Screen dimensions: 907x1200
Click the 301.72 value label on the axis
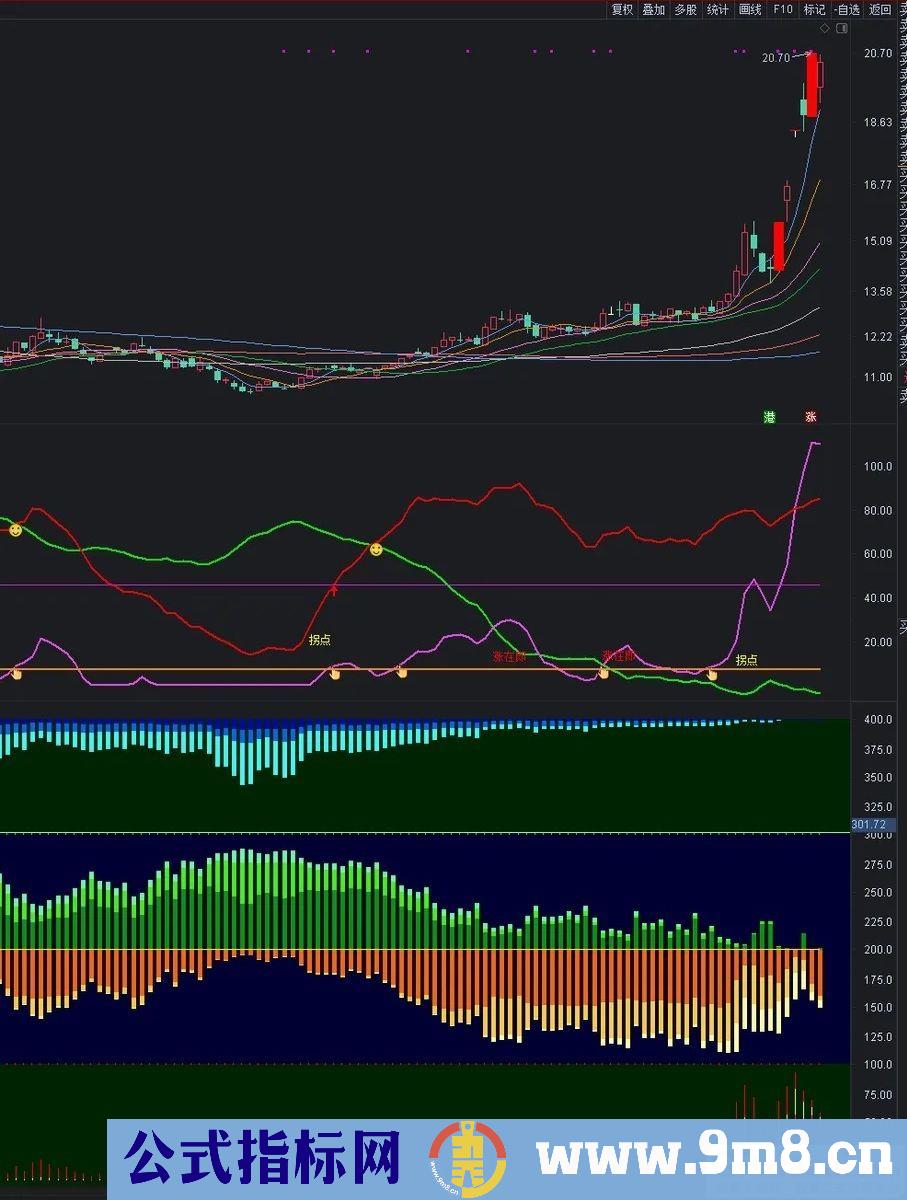tap(866, 825)
